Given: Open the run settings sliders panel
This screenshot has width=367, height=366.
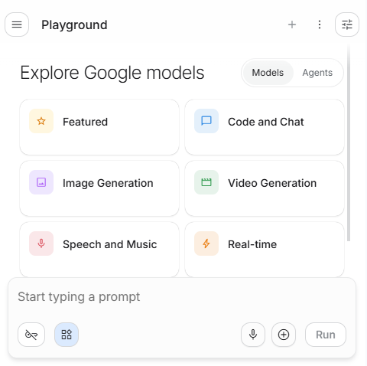Looking at the screenshot, I should (x=347, y=24).
